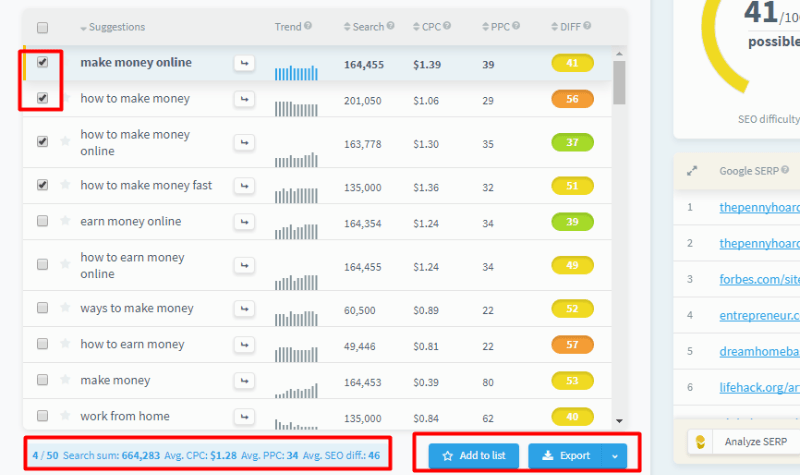Click arrow icon in how to make money row

tap(244, 99)
